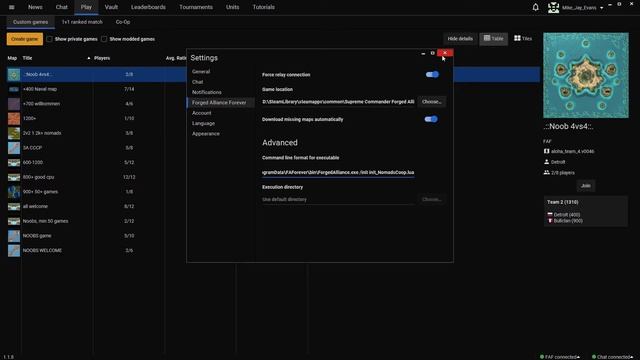Click map thumbnail of NOOBS game

(x=14, y=236)
